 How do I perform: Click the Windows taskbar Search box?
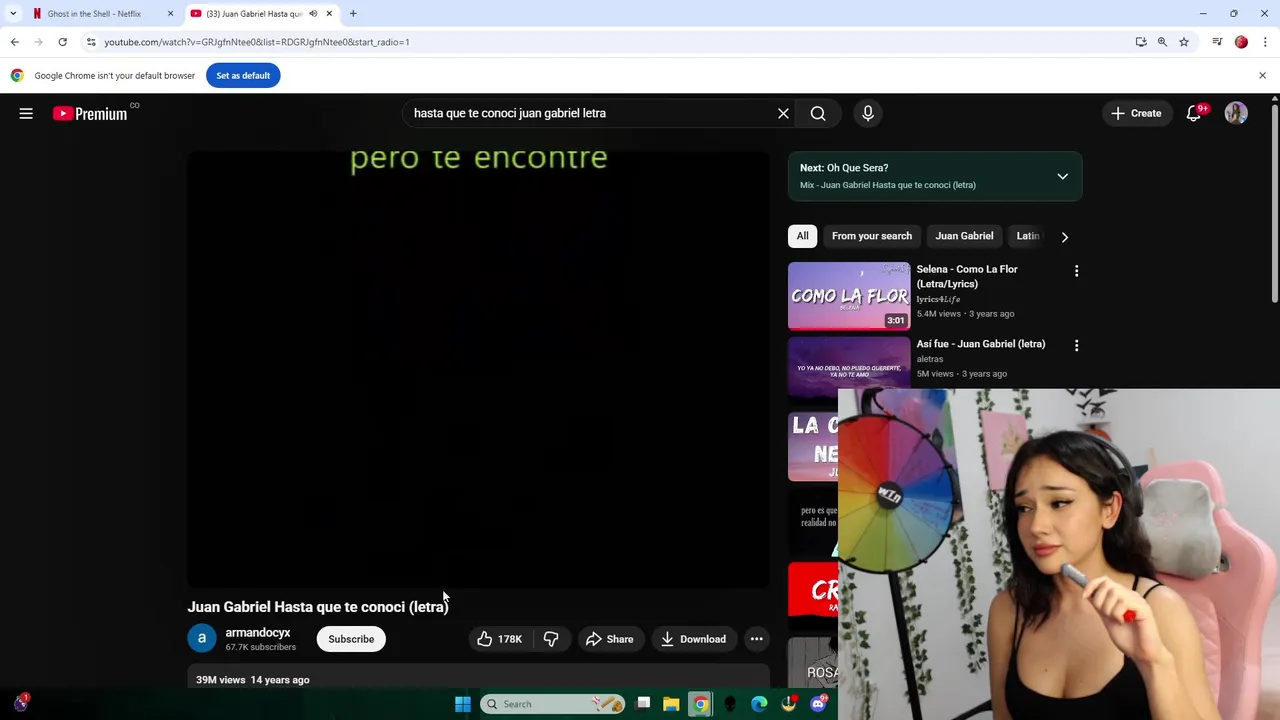[x=552, y=704]
